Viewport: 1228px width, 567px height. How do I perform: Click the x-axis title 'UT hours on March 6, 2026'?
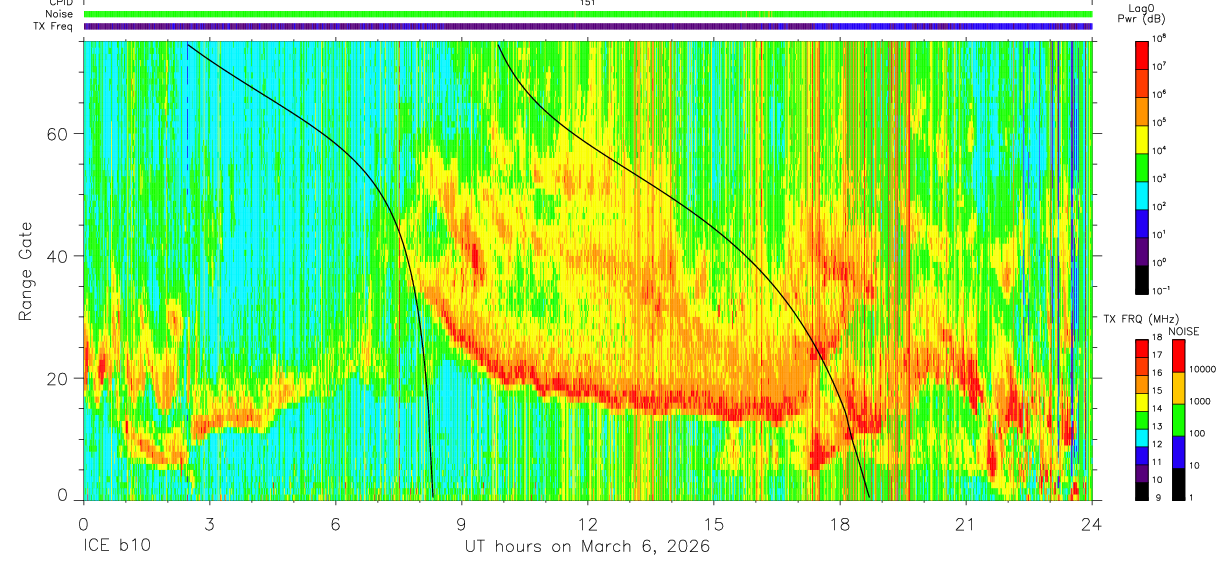587,547
